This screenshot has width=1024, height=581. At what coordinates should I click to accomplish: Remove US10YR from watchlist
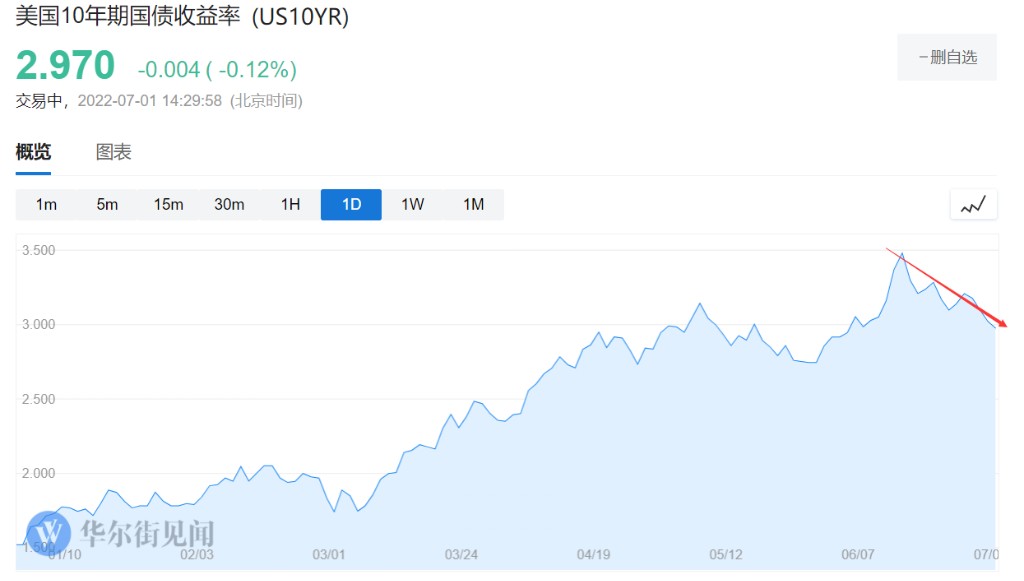click(947, 57)
